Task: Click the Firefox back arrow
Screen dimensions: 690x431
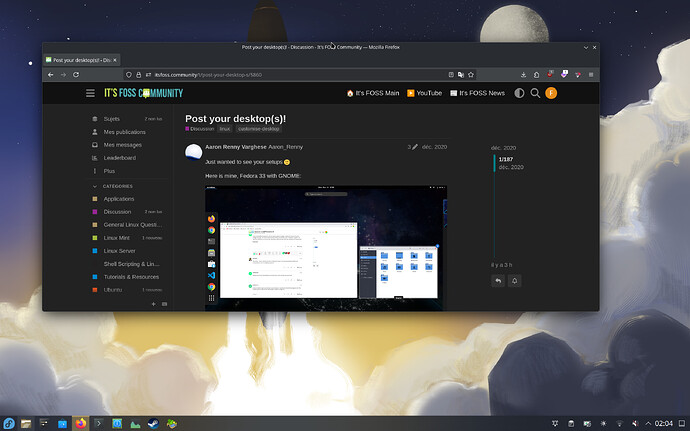Action: 51,75
